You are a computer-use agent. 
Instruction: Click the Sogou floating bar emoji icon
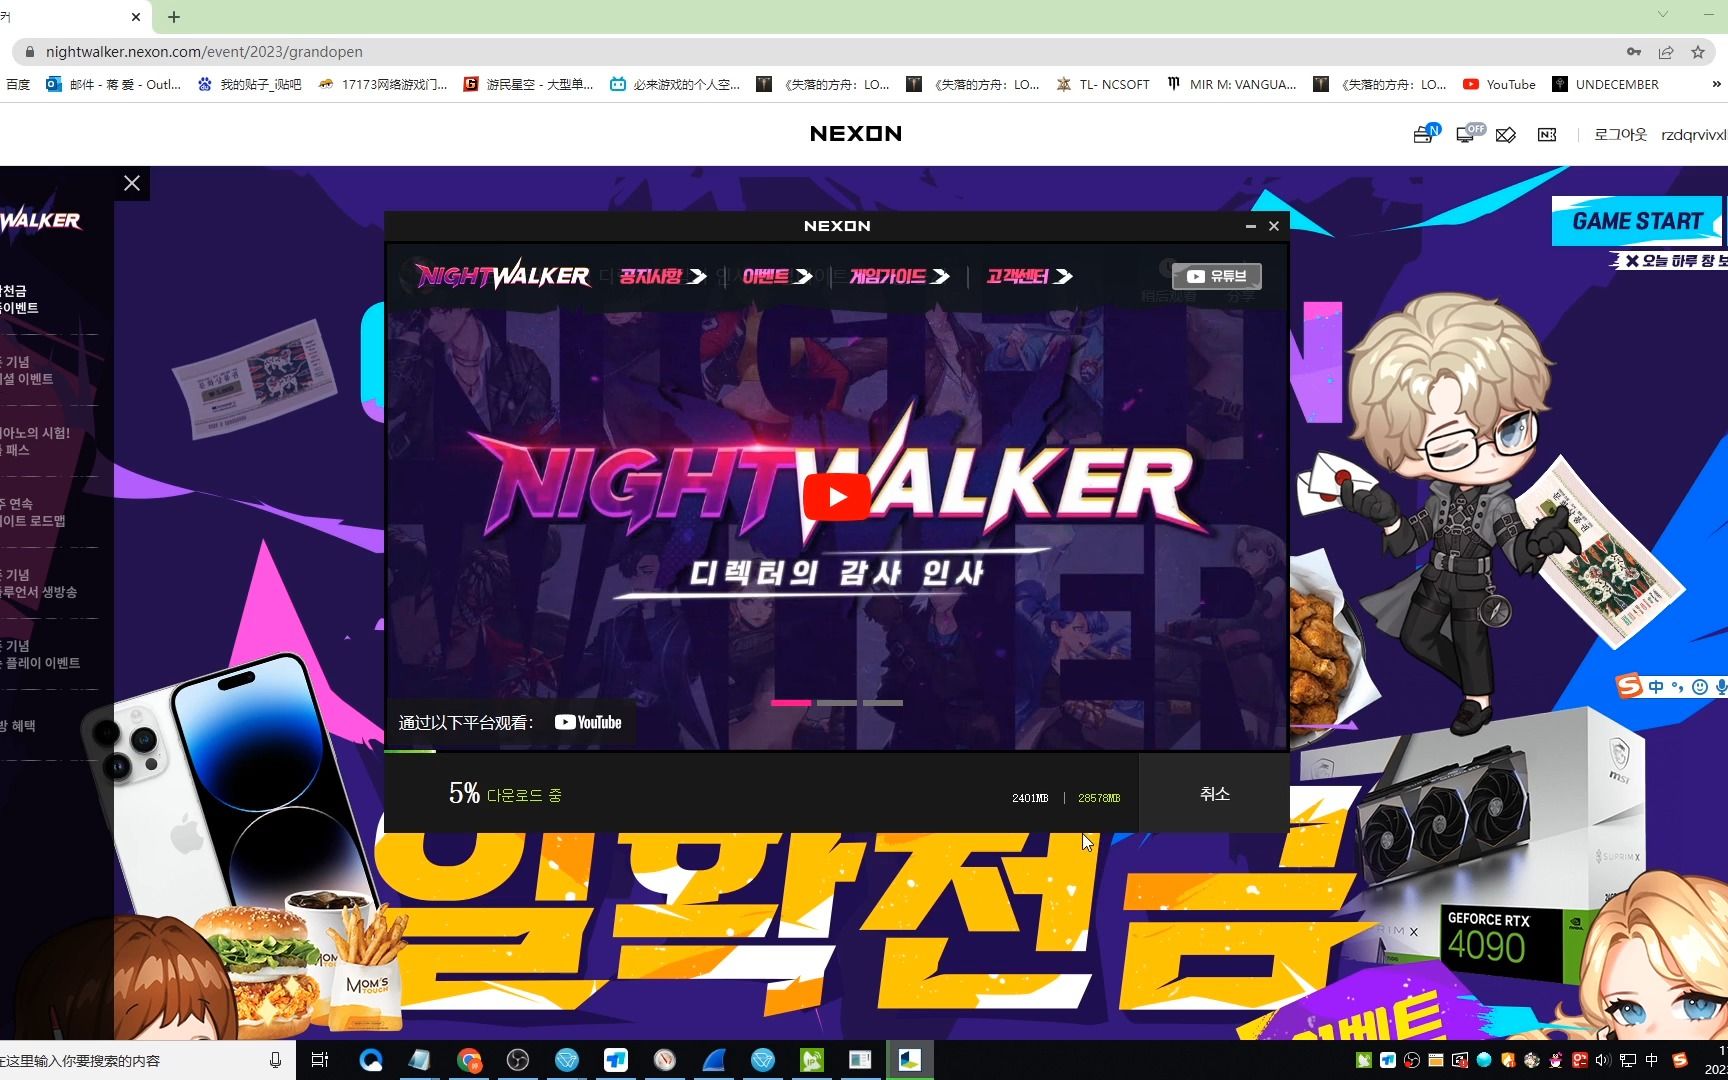tap(1699, 687)
